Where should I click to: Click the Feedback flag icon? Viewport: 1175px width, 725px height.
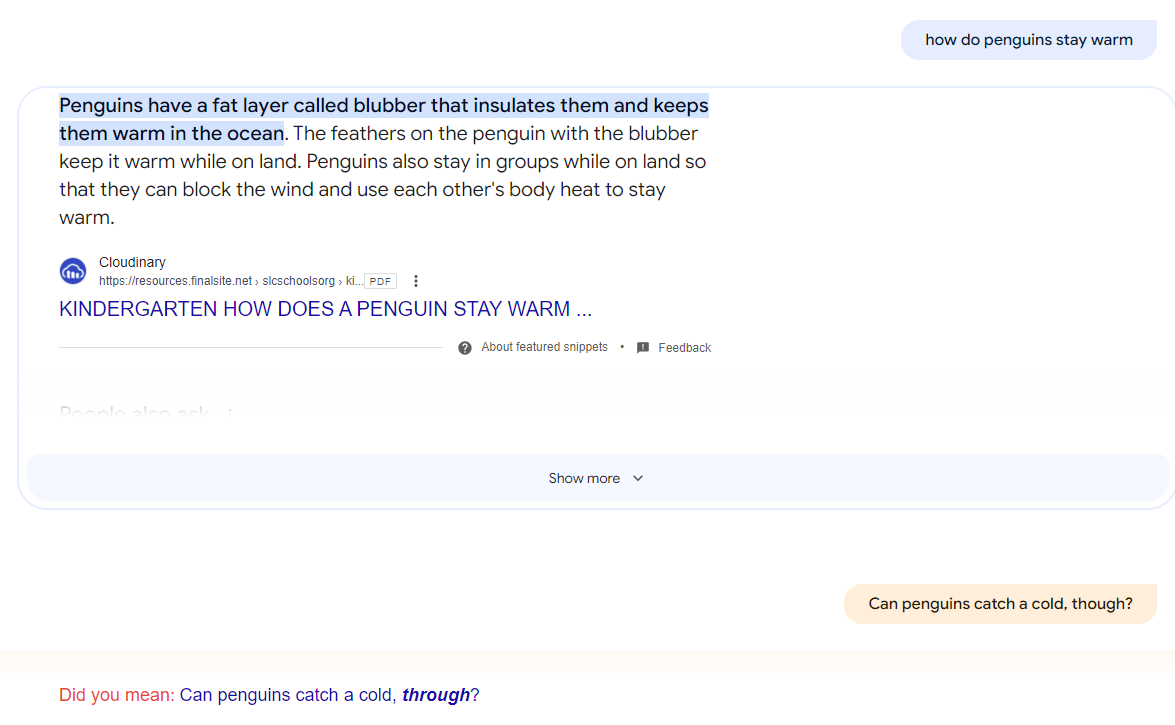(643, 348)
